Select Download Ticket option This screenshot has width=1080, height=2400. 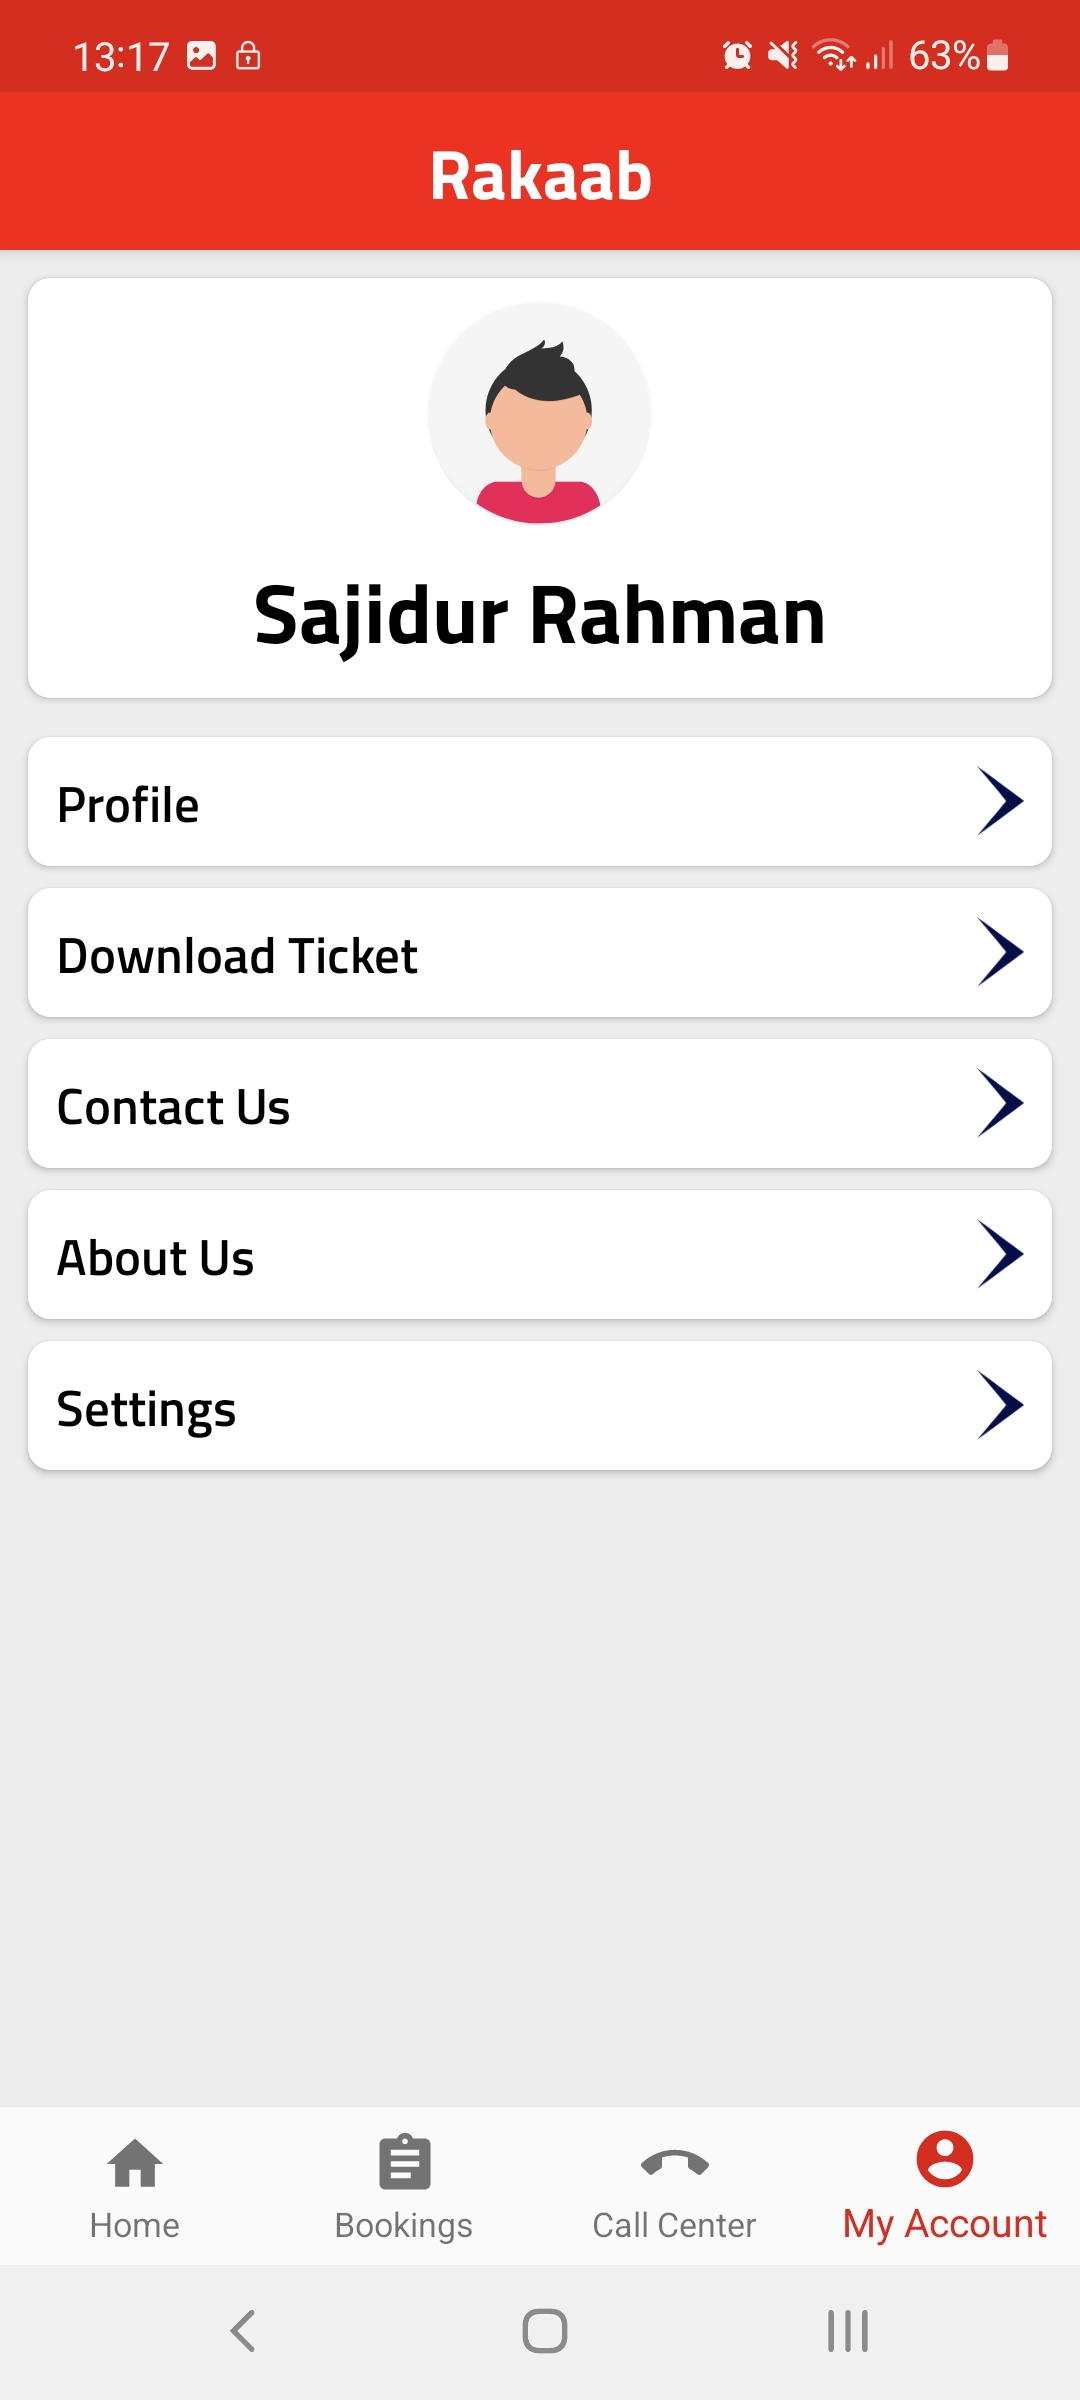tap(238, 956)
